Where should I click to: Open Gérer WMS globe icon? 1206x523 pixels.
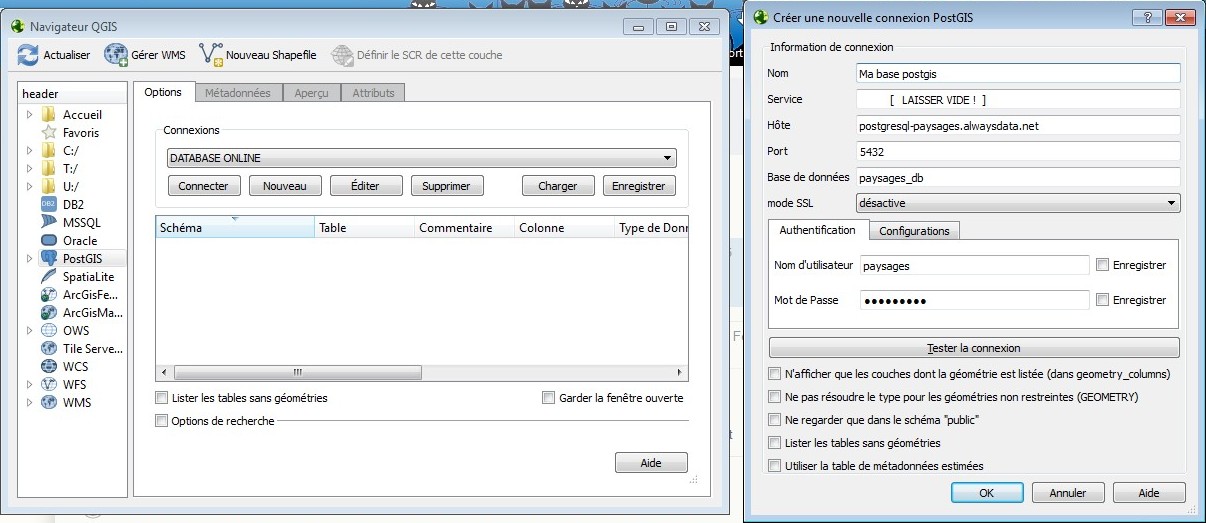116,55
